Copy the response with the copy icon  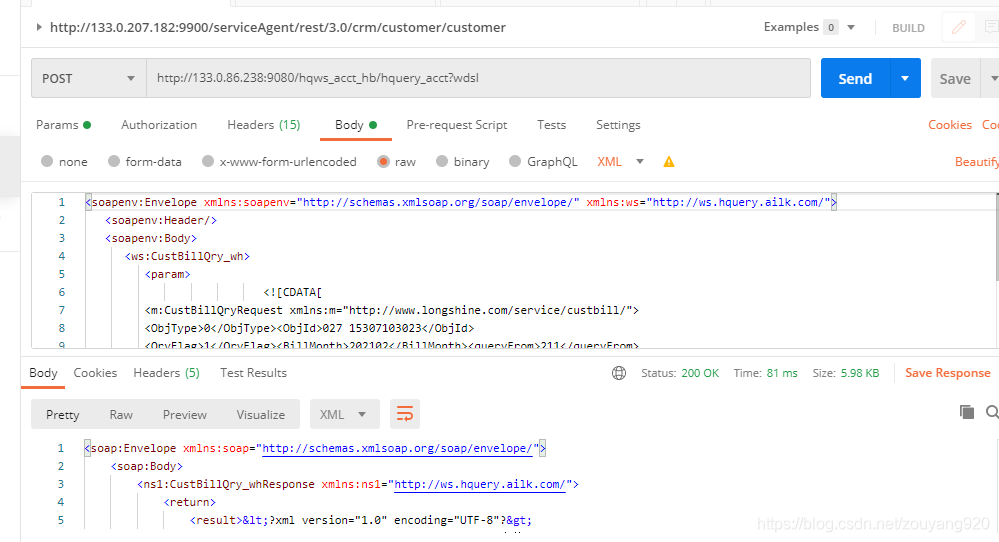[967, 412]
